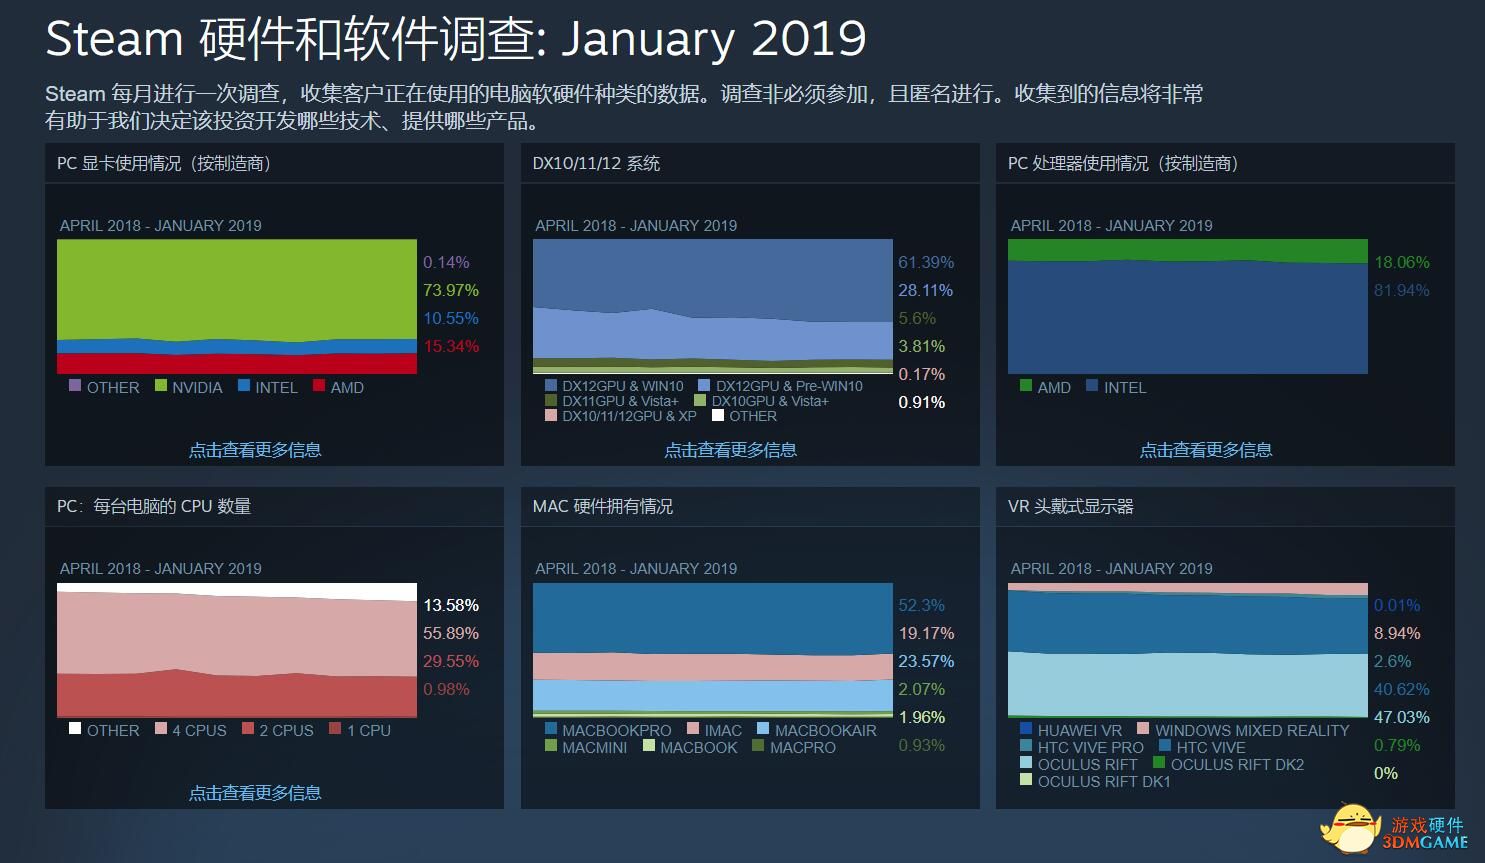Click the MAC 硬件拥有情况 panel header
The width and height of the screenshot is (1485, 863).
pyautogui.click(x=750, y=507)
